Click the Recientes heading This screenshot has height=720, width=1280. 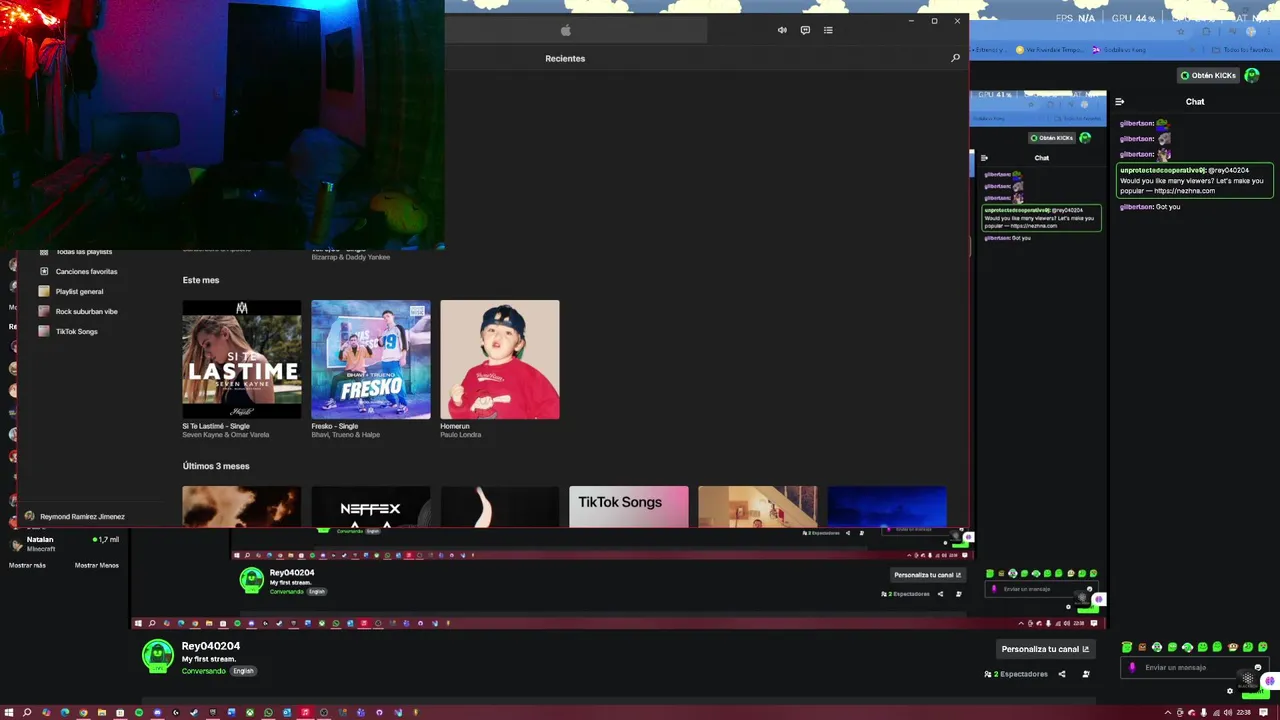point(565,58)
